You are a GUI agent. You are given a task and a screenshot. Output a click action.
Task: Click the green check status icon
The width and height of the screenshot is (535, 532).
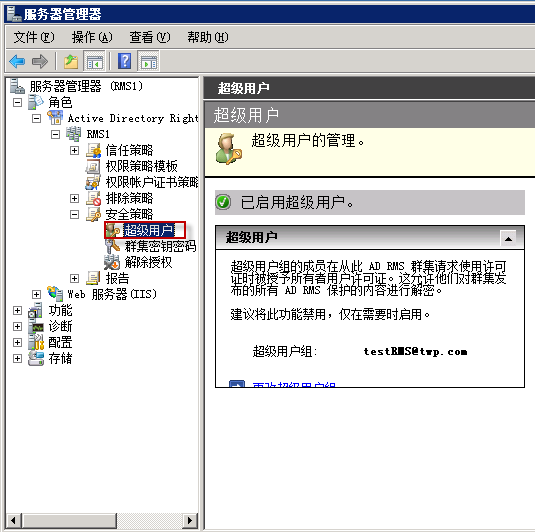coord(223,202)
